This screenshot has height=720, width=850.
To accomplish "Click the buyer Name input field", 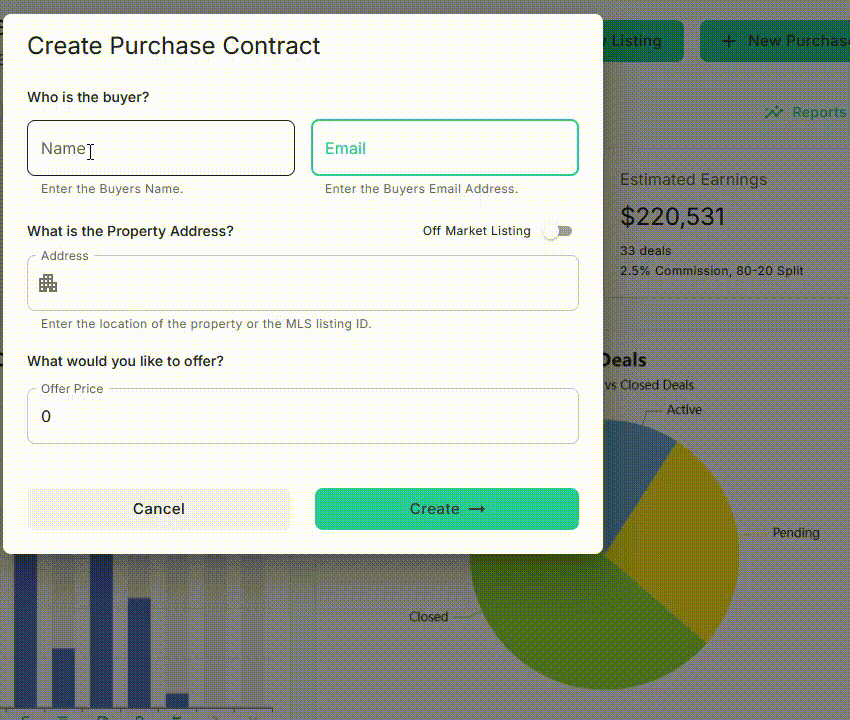I will [160, 147].
